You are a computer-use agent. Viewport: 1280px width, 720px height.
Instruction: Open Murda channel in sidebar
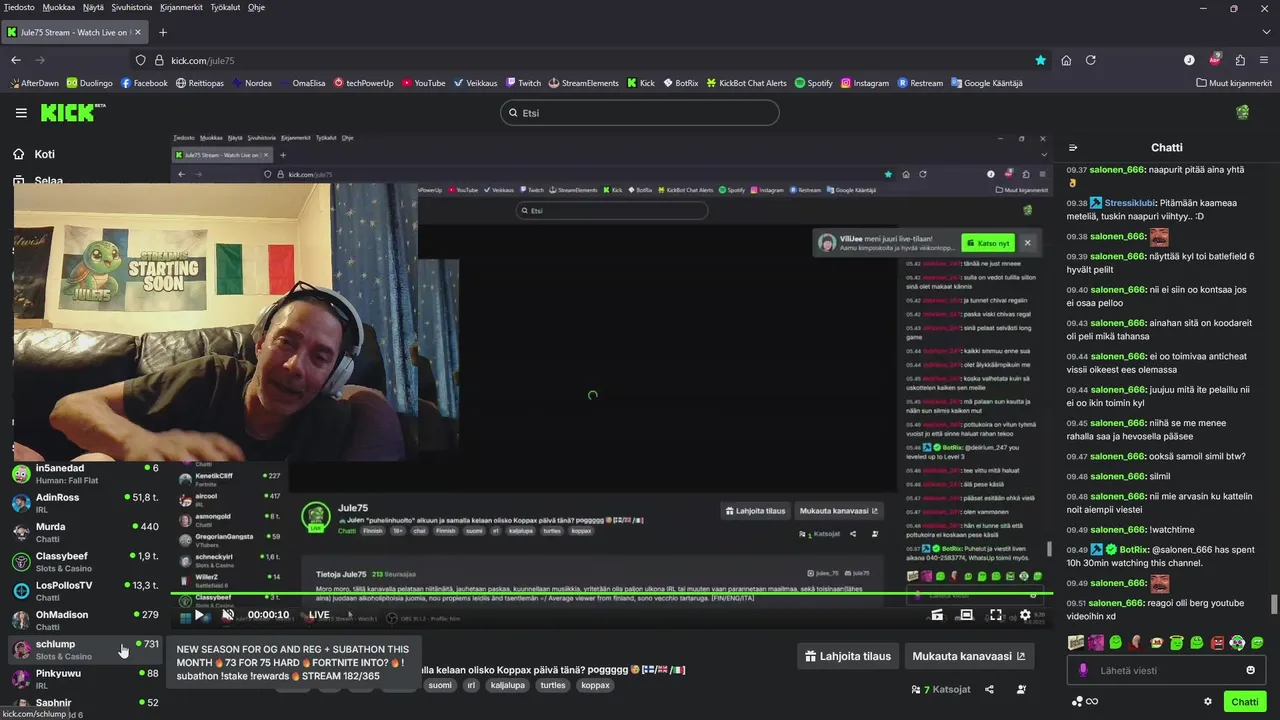coord(85,532)
